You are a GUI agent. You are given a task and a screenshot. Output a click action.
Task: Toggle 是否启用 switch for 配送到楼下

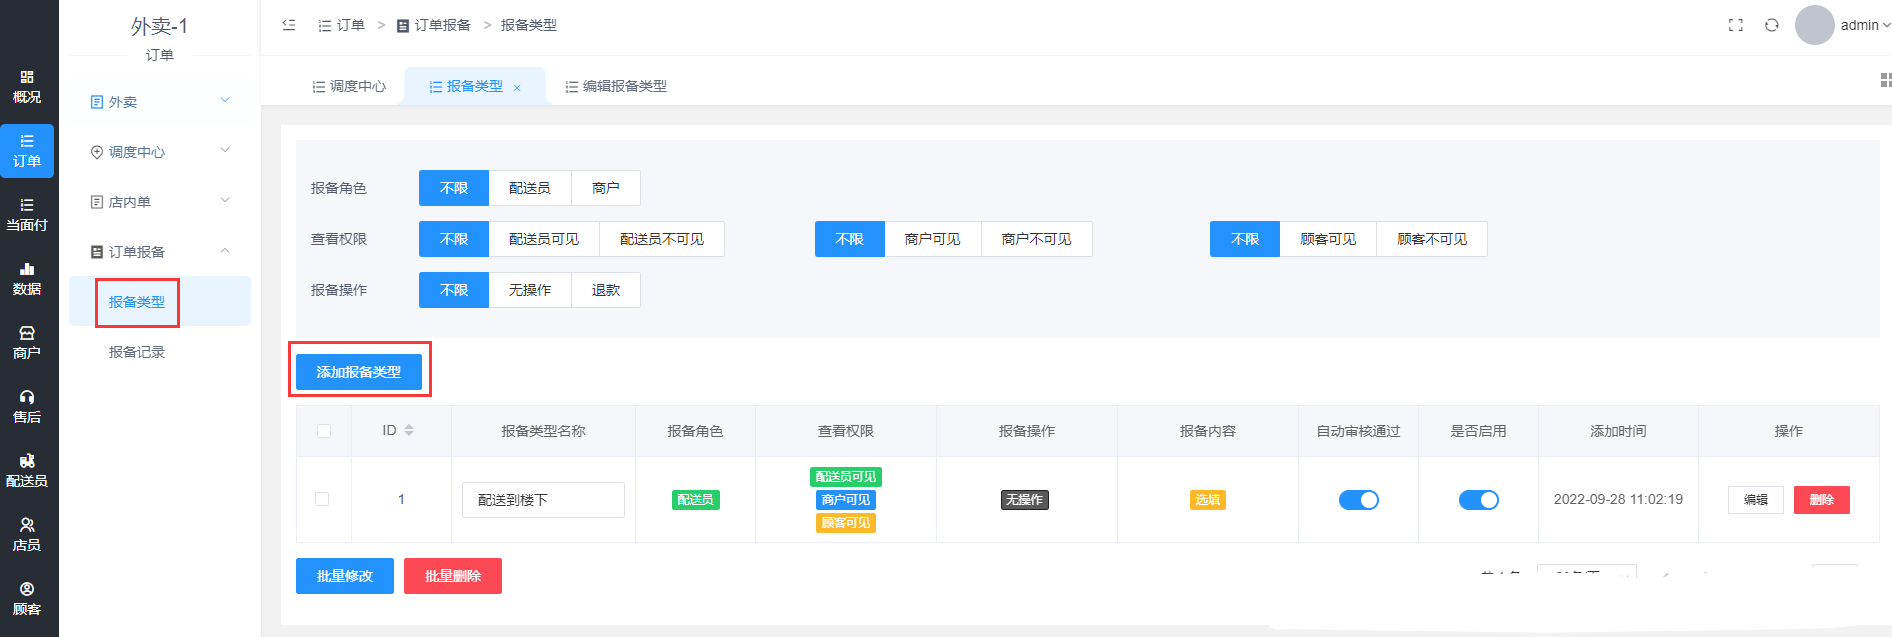tap(1478, 500)
